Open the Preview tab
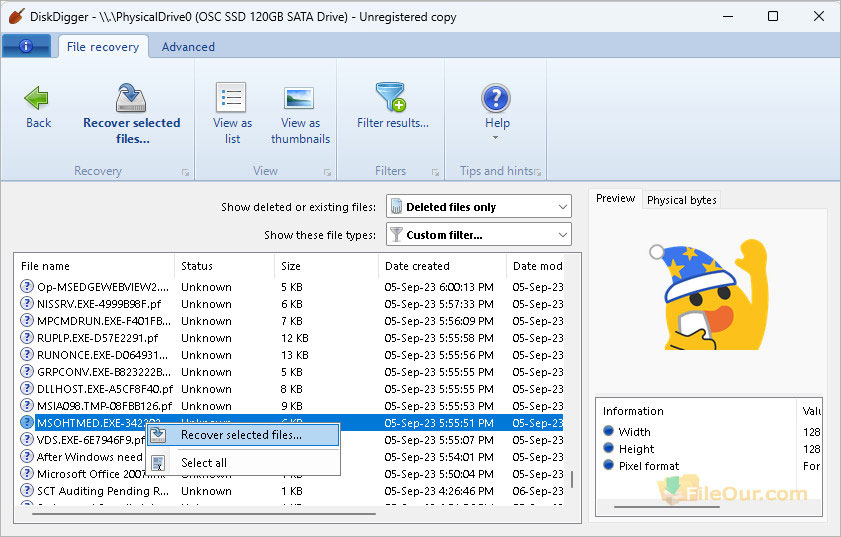Screen dimensions: 841x537 tap(615, 198)
